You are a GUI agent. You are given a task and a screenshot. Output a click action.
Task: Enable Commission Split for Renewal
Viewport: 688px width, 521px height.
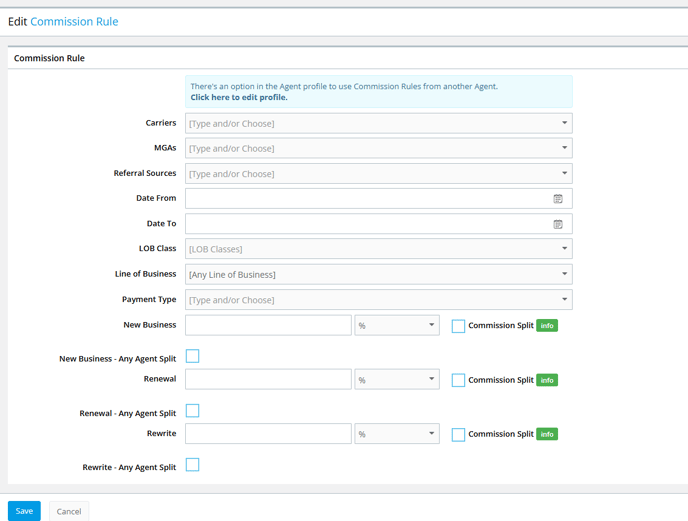(x=458, y=380)
